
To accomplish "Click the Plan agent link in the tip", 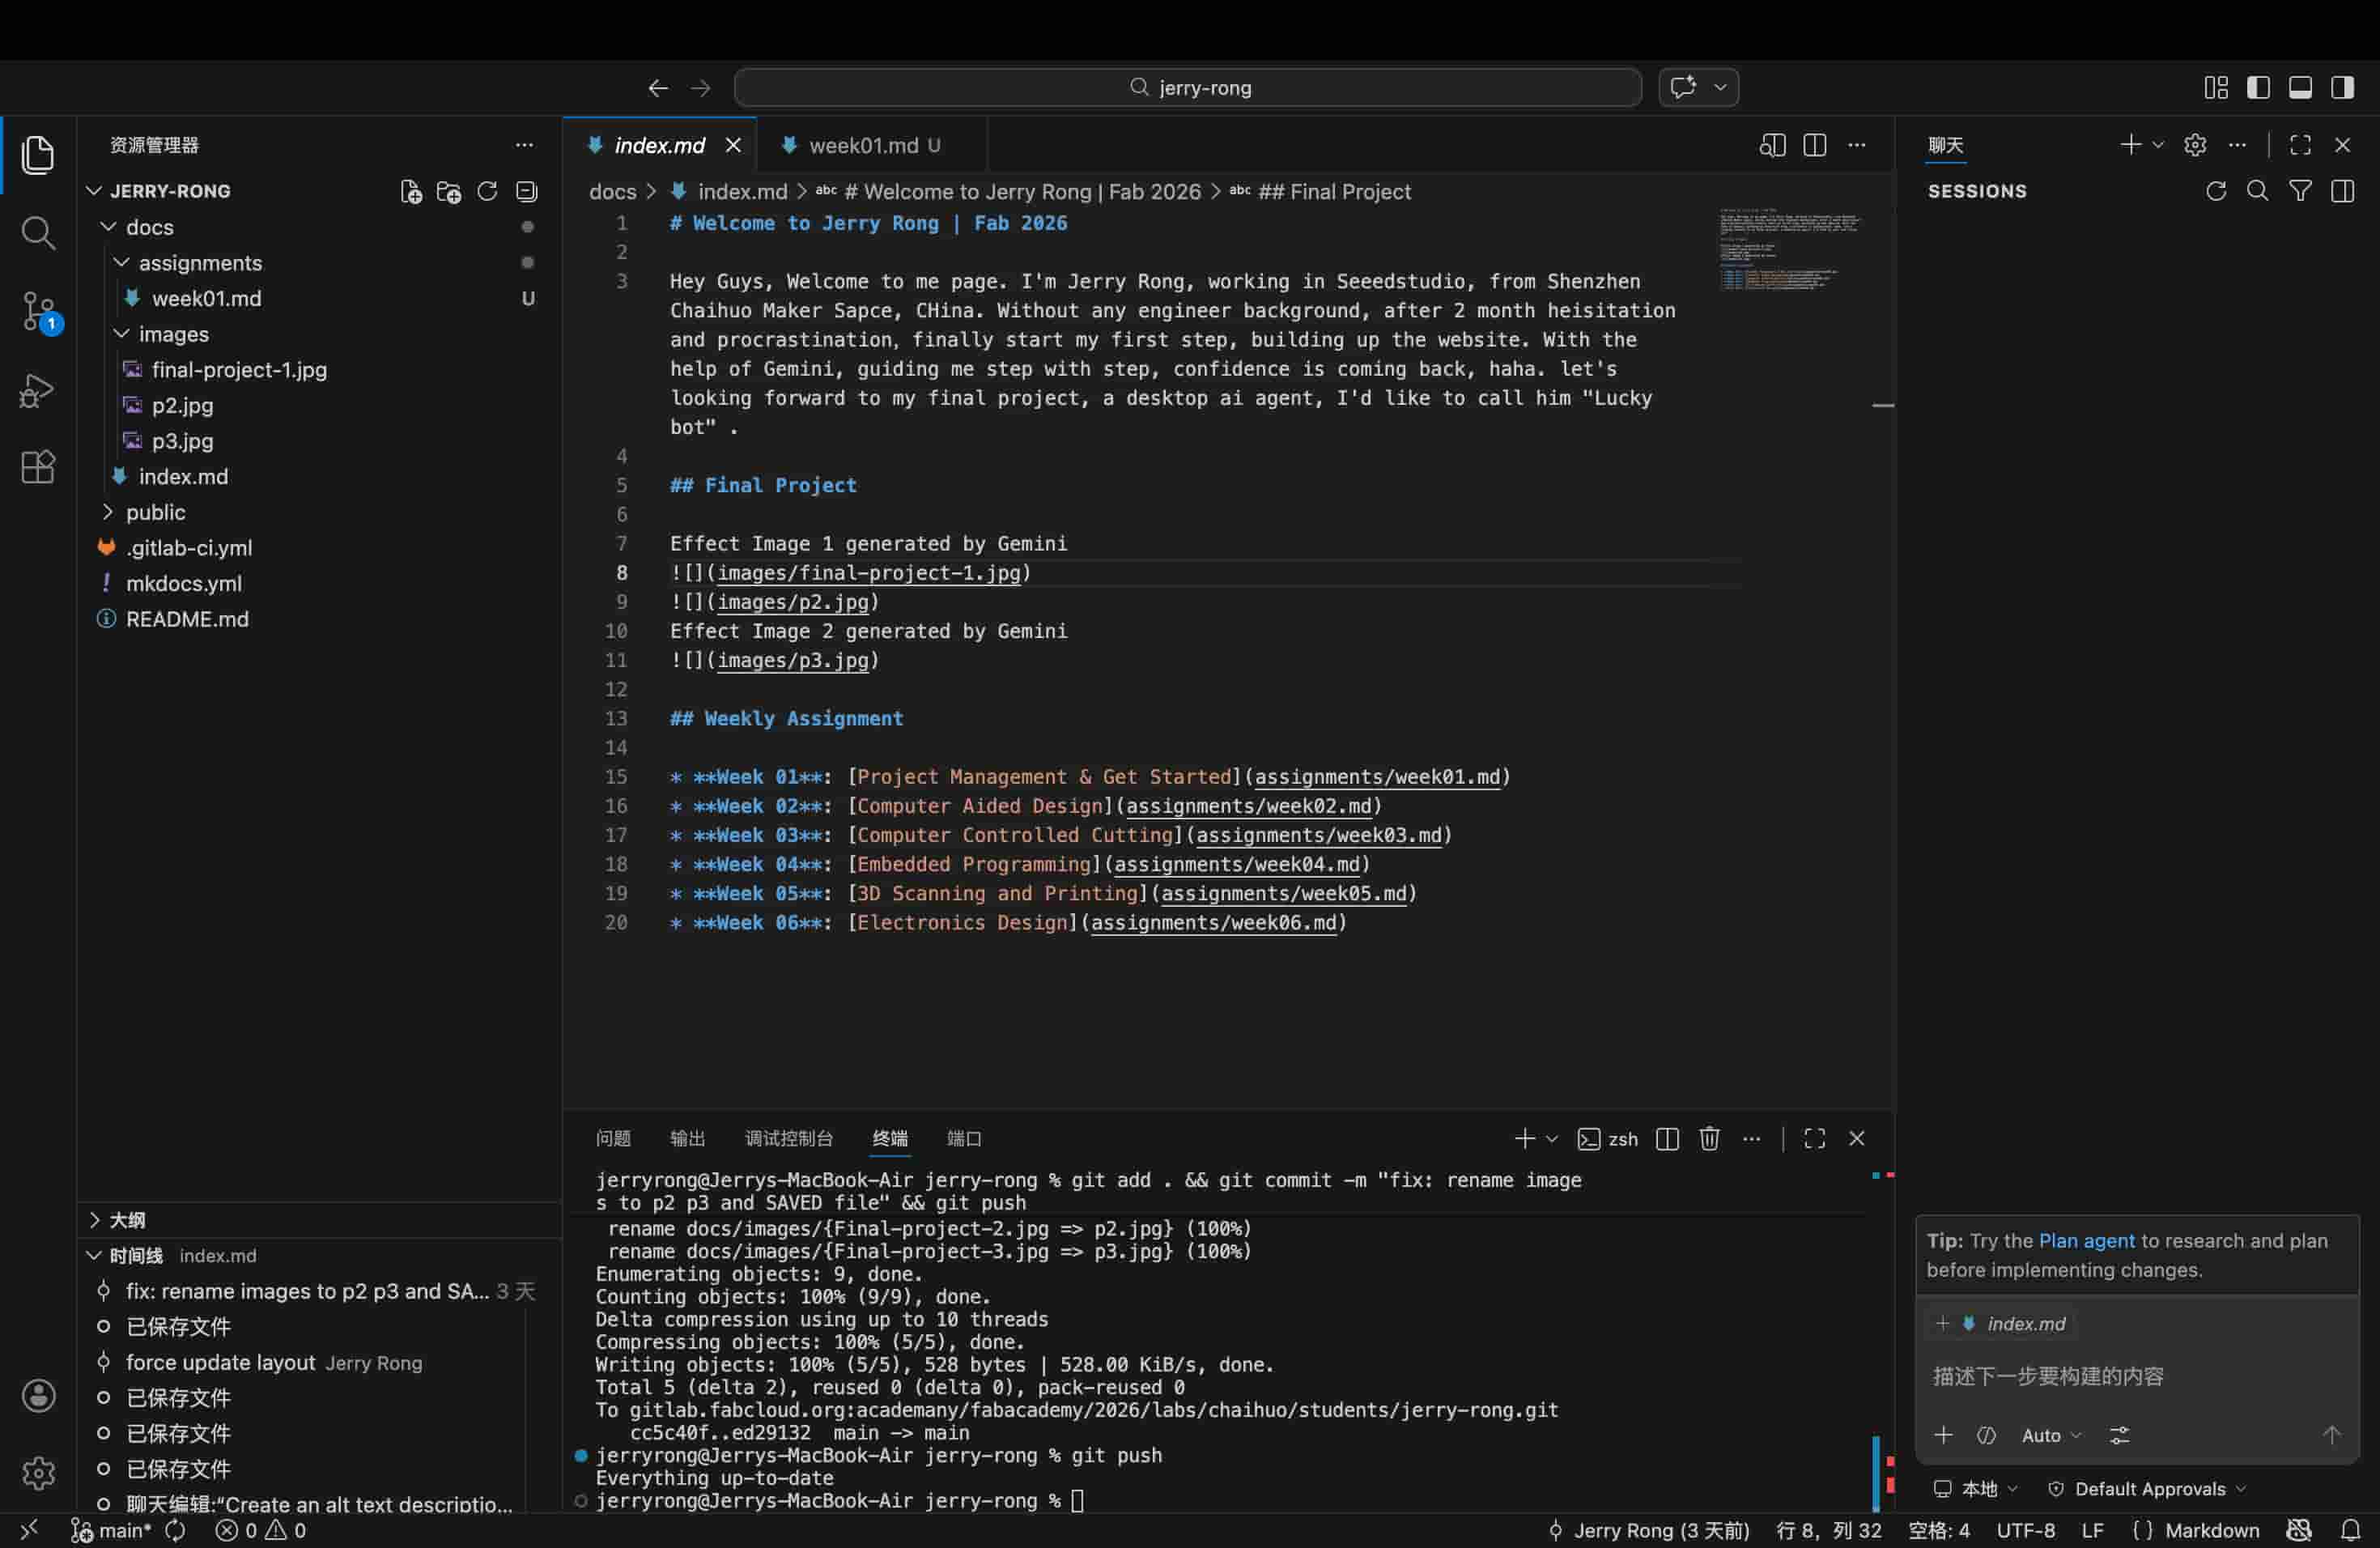I will (2086, 1240).
